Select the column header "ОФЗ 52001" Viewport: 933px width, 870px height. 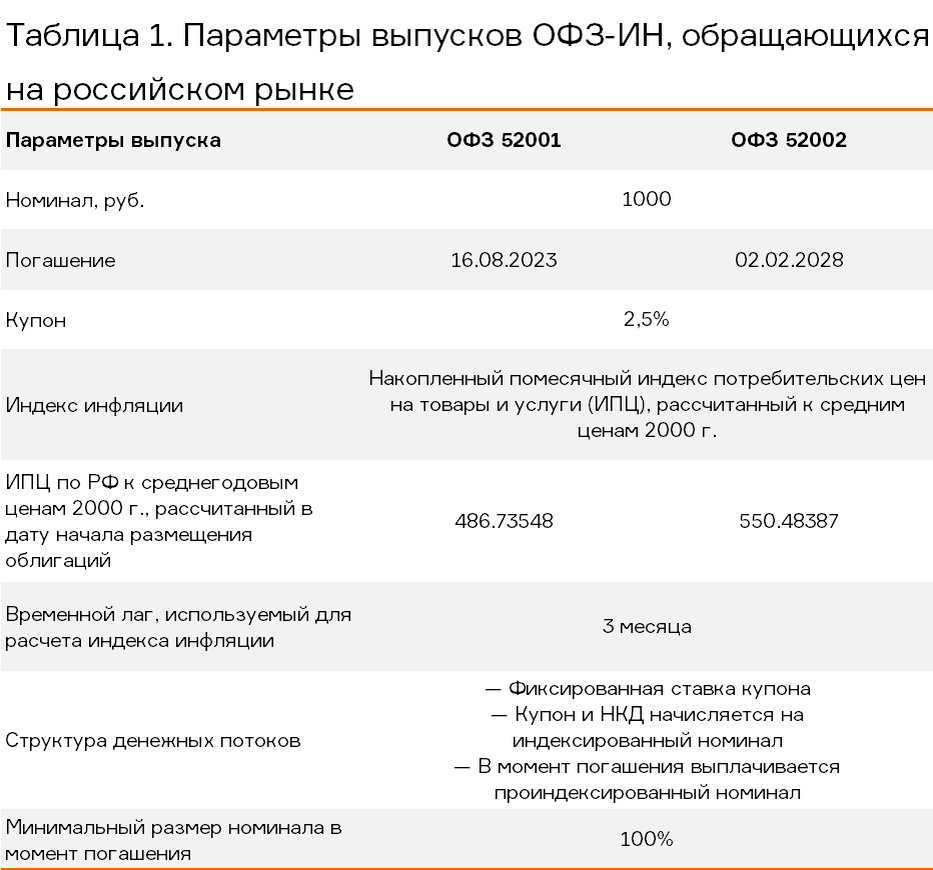pyautogui.click(x=502, y=140)
